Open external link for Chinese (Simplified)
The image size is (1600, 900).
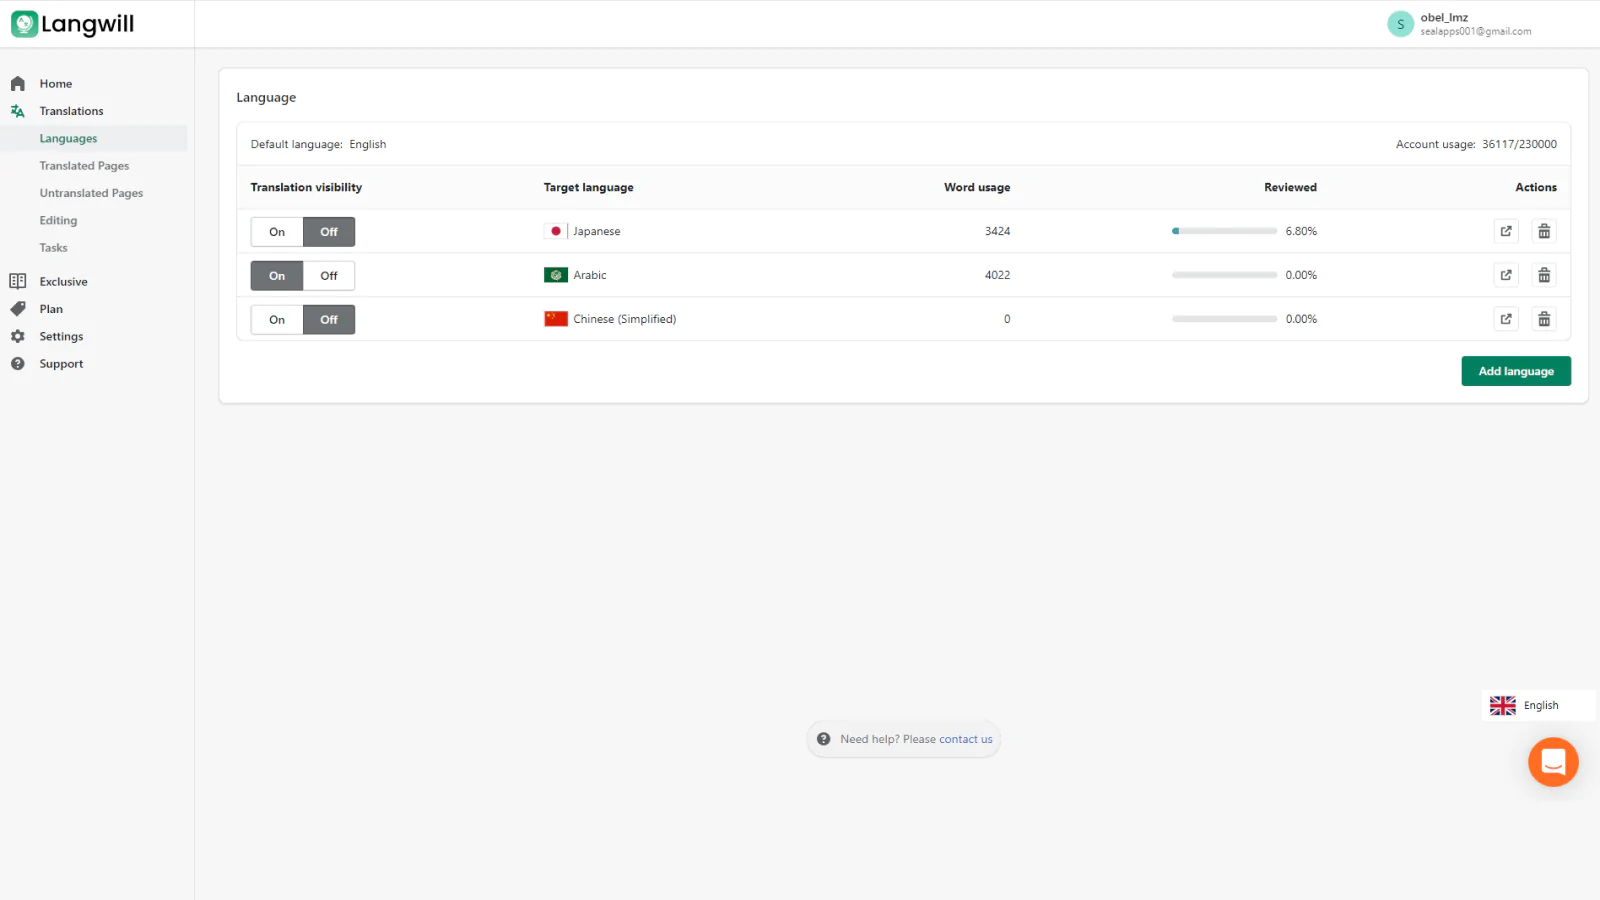coord(1506,319)
